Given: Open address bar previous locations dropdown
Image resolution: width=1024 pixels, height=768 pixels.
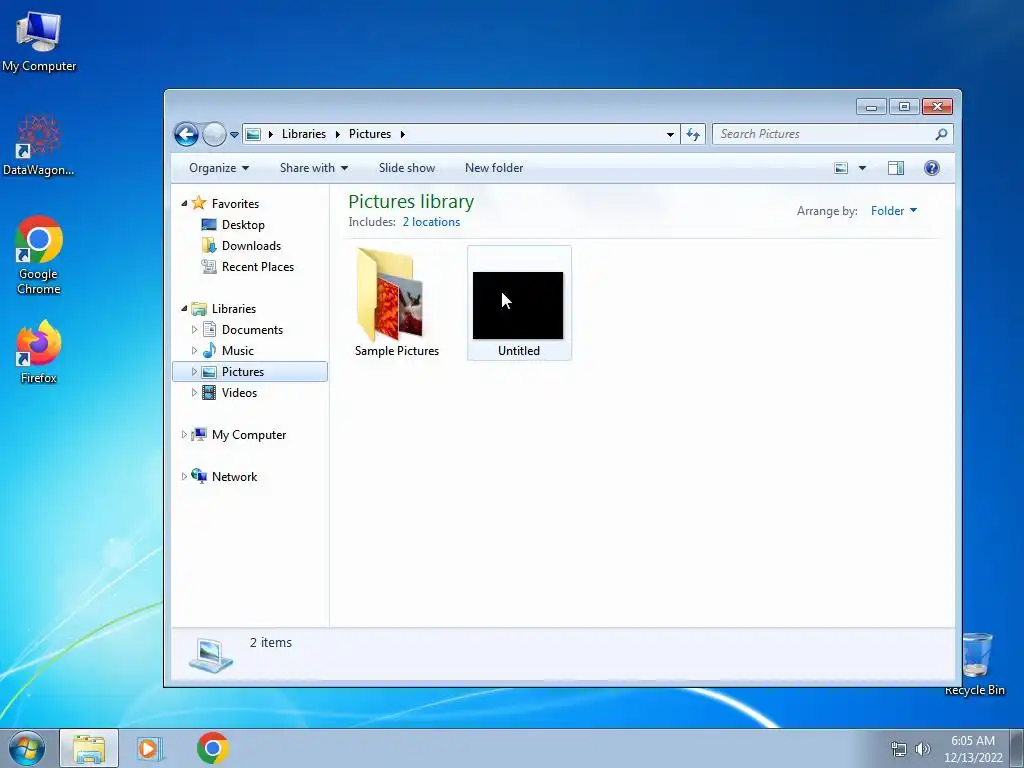Looking at the screenshot, I should (670, 135).
